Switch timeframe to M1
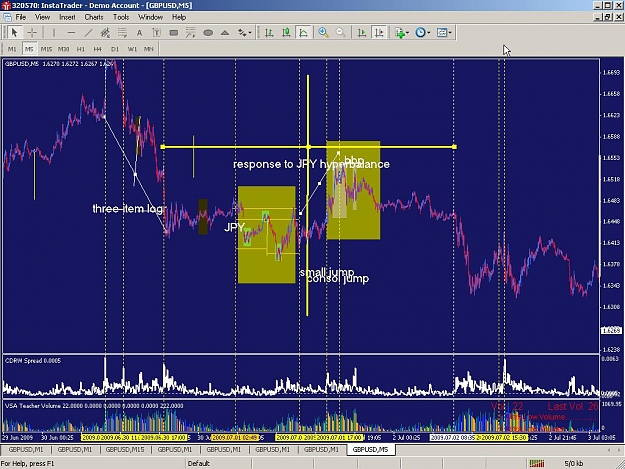625x469 pixels. (12, 49)
